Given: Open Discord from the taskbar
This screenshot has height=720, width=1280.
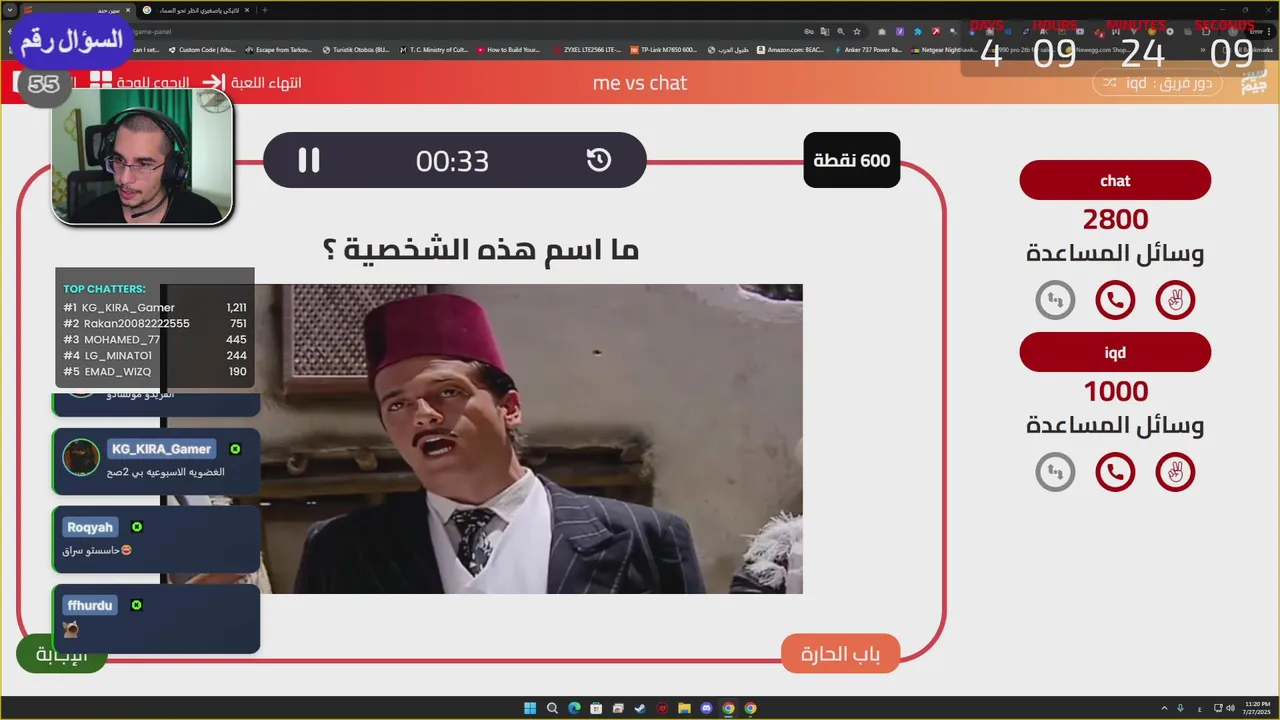Looking at the screenshot, I should click(706, 708).
